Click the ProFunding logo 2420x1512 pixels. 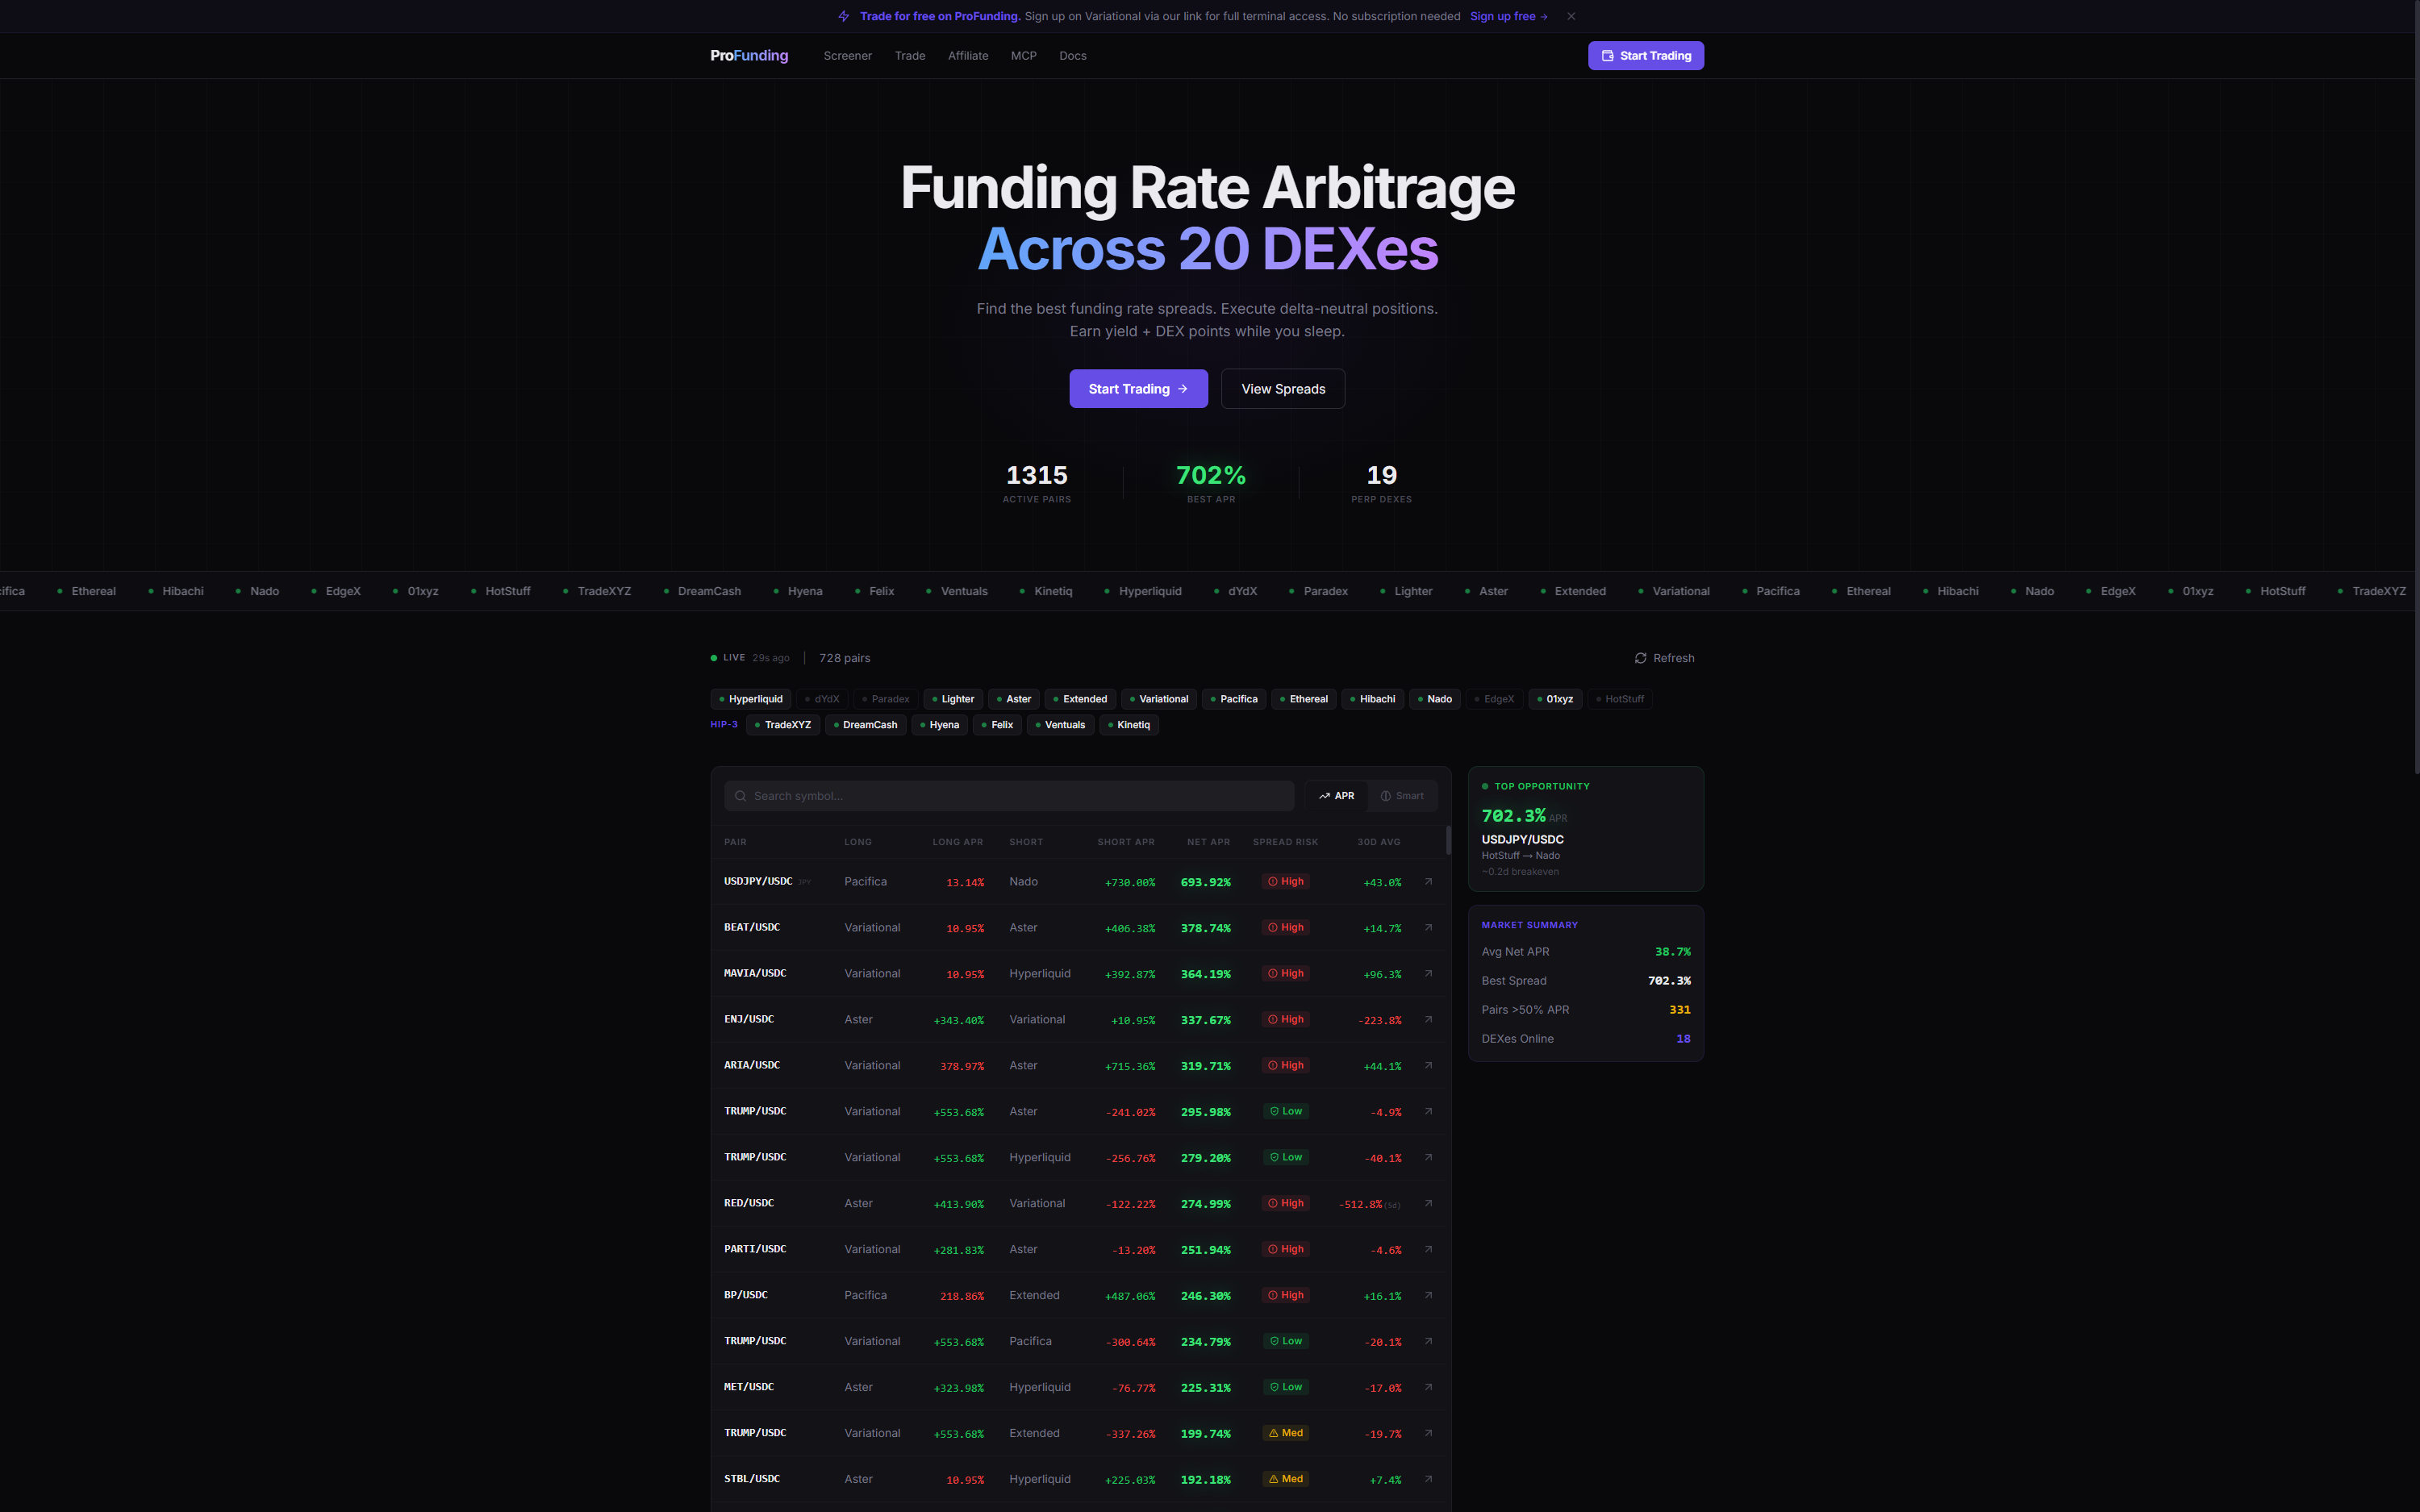(749, 56)
